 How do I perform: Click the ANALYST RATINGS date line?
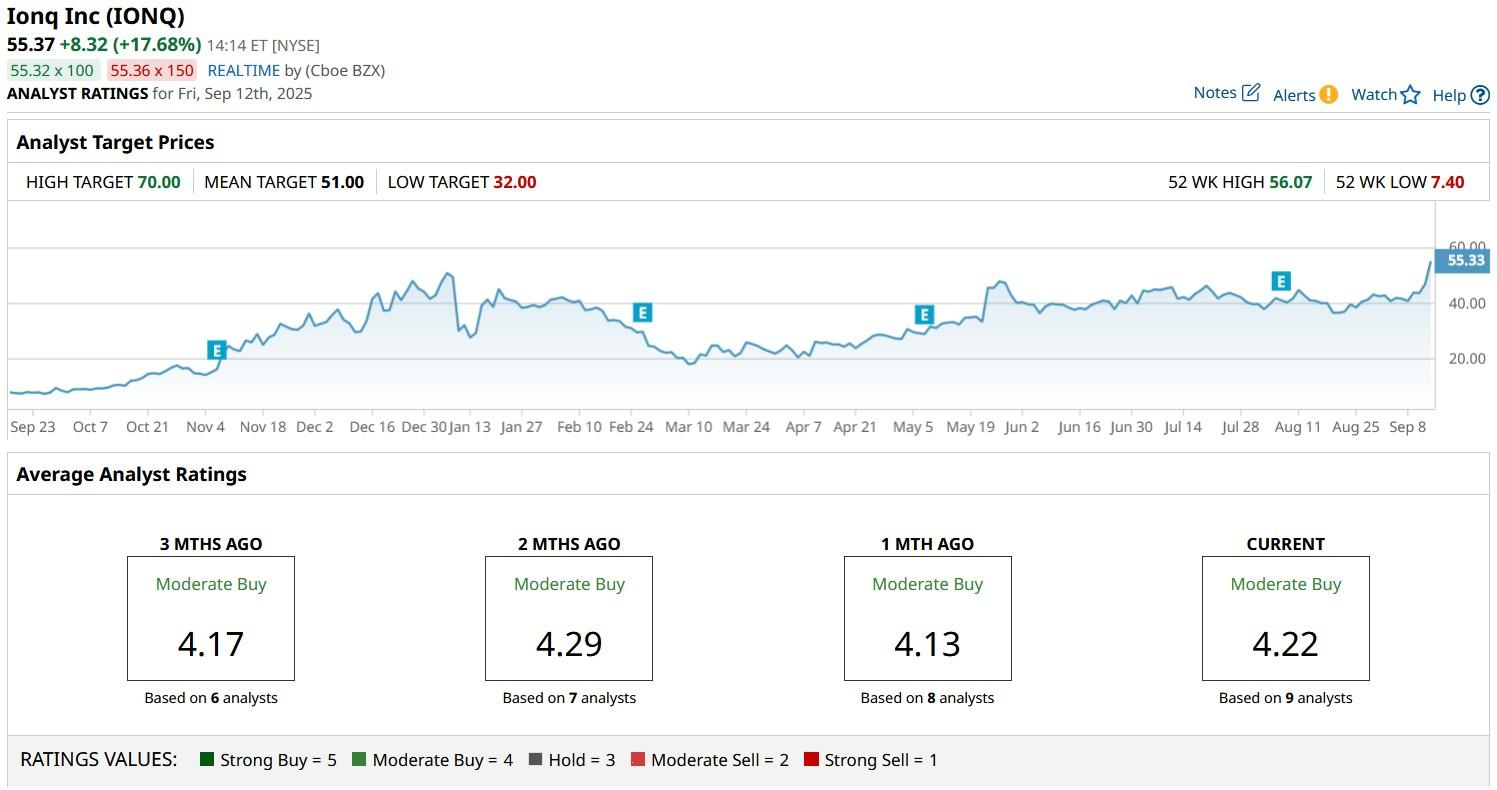pyautogui.click(x=160, y=94)
